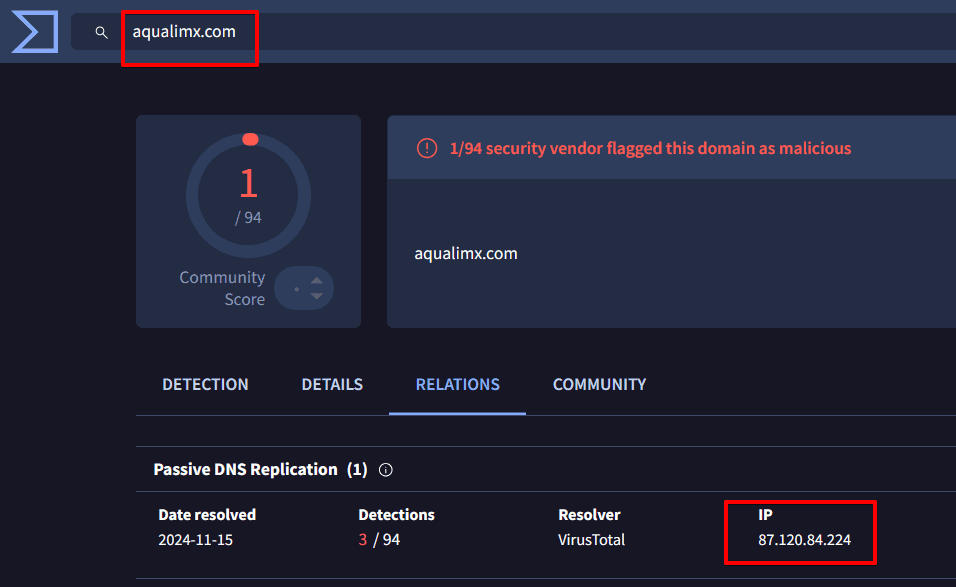Viewport: 956px width, 587px height.
Task: Click the Resolver column header
Action: tap(589, 515)
